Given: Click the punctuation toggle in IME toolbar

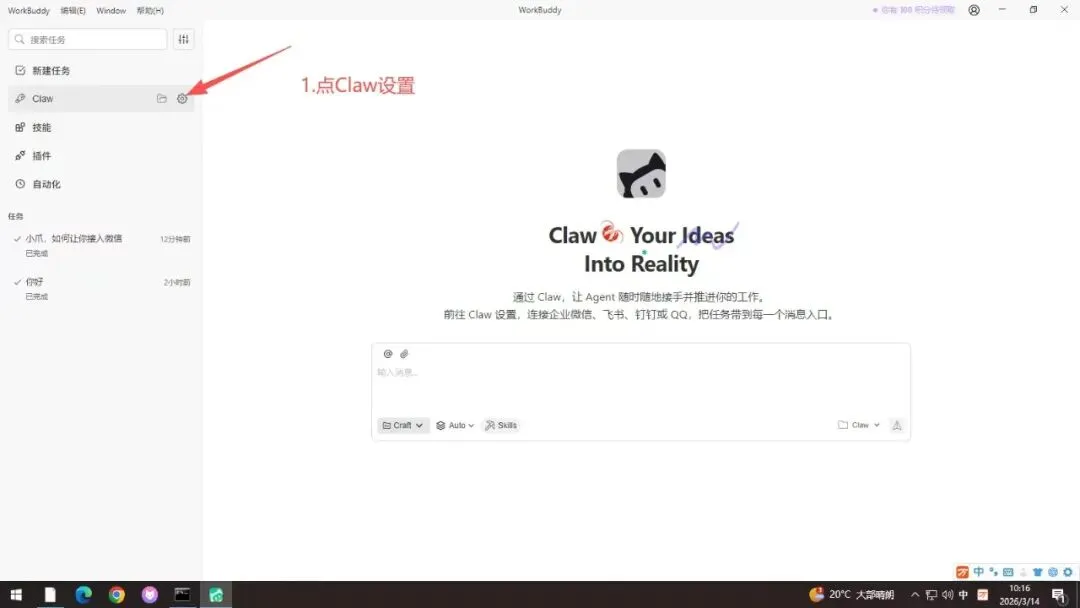Looking at the screenshot, I should point(993,572).
